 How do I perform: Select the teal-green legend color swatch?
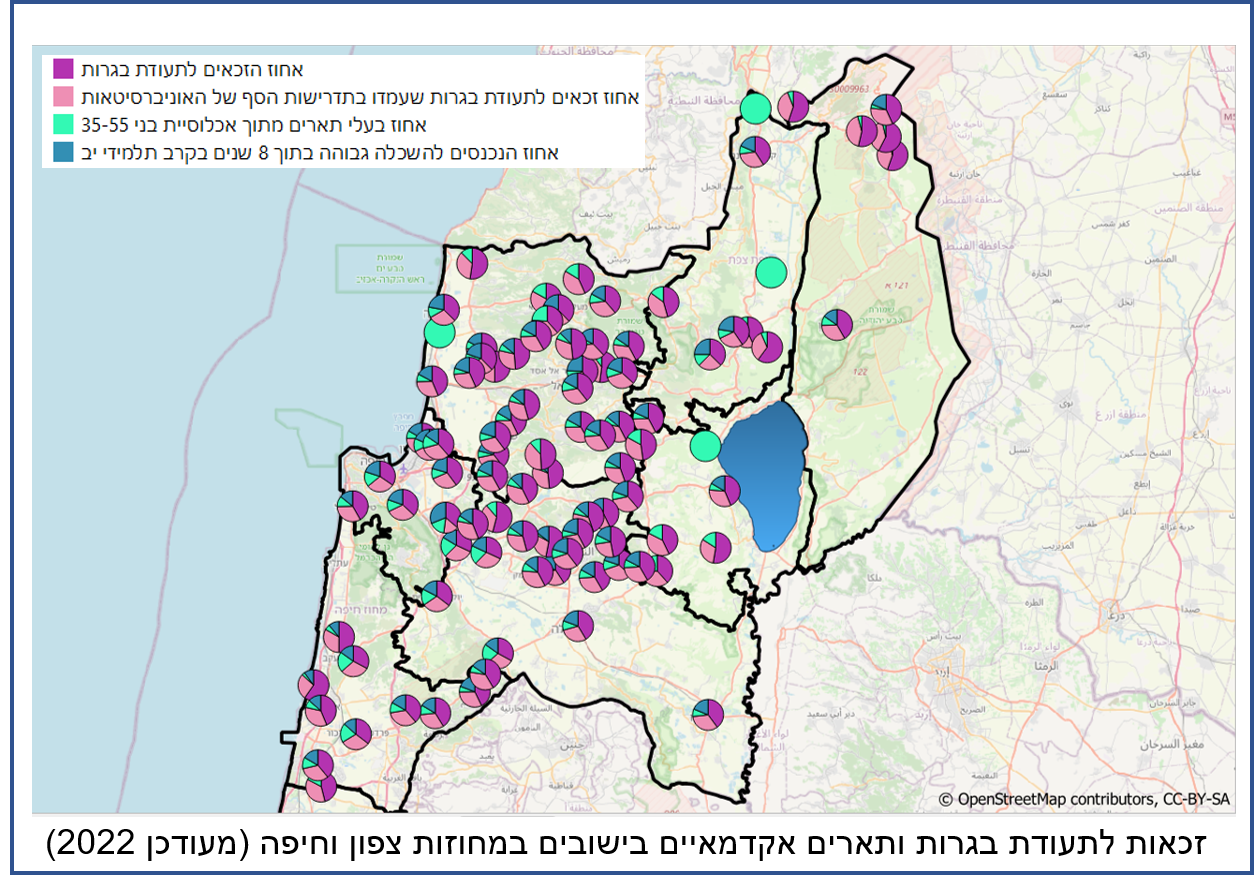(x=64, y=125)
